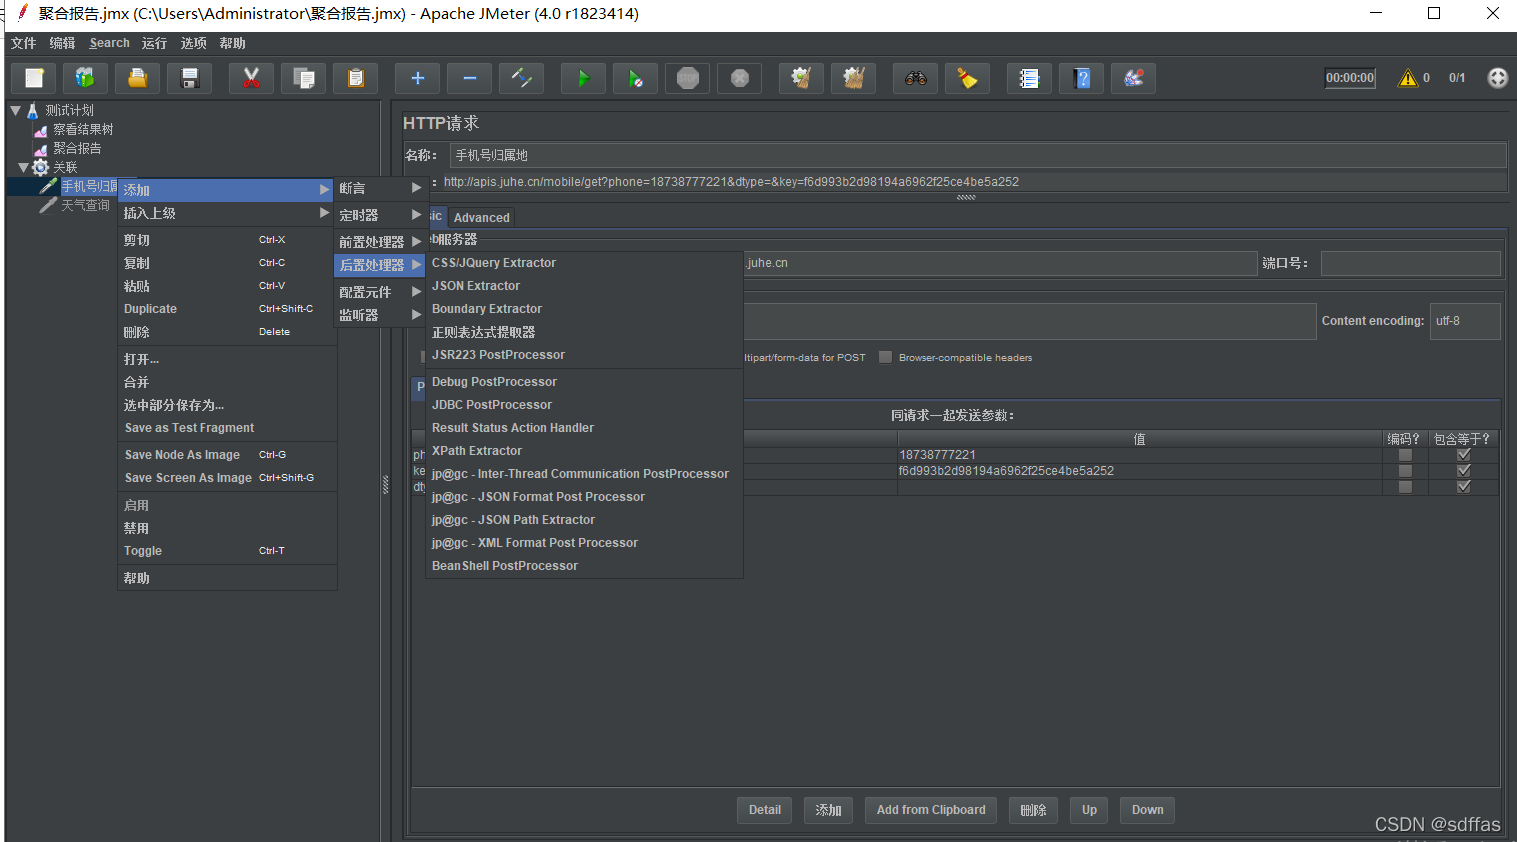This screenshot has height=842, width=1517.
Task: Choose XPath Extractor menu item
Action: tap(584, 451)
